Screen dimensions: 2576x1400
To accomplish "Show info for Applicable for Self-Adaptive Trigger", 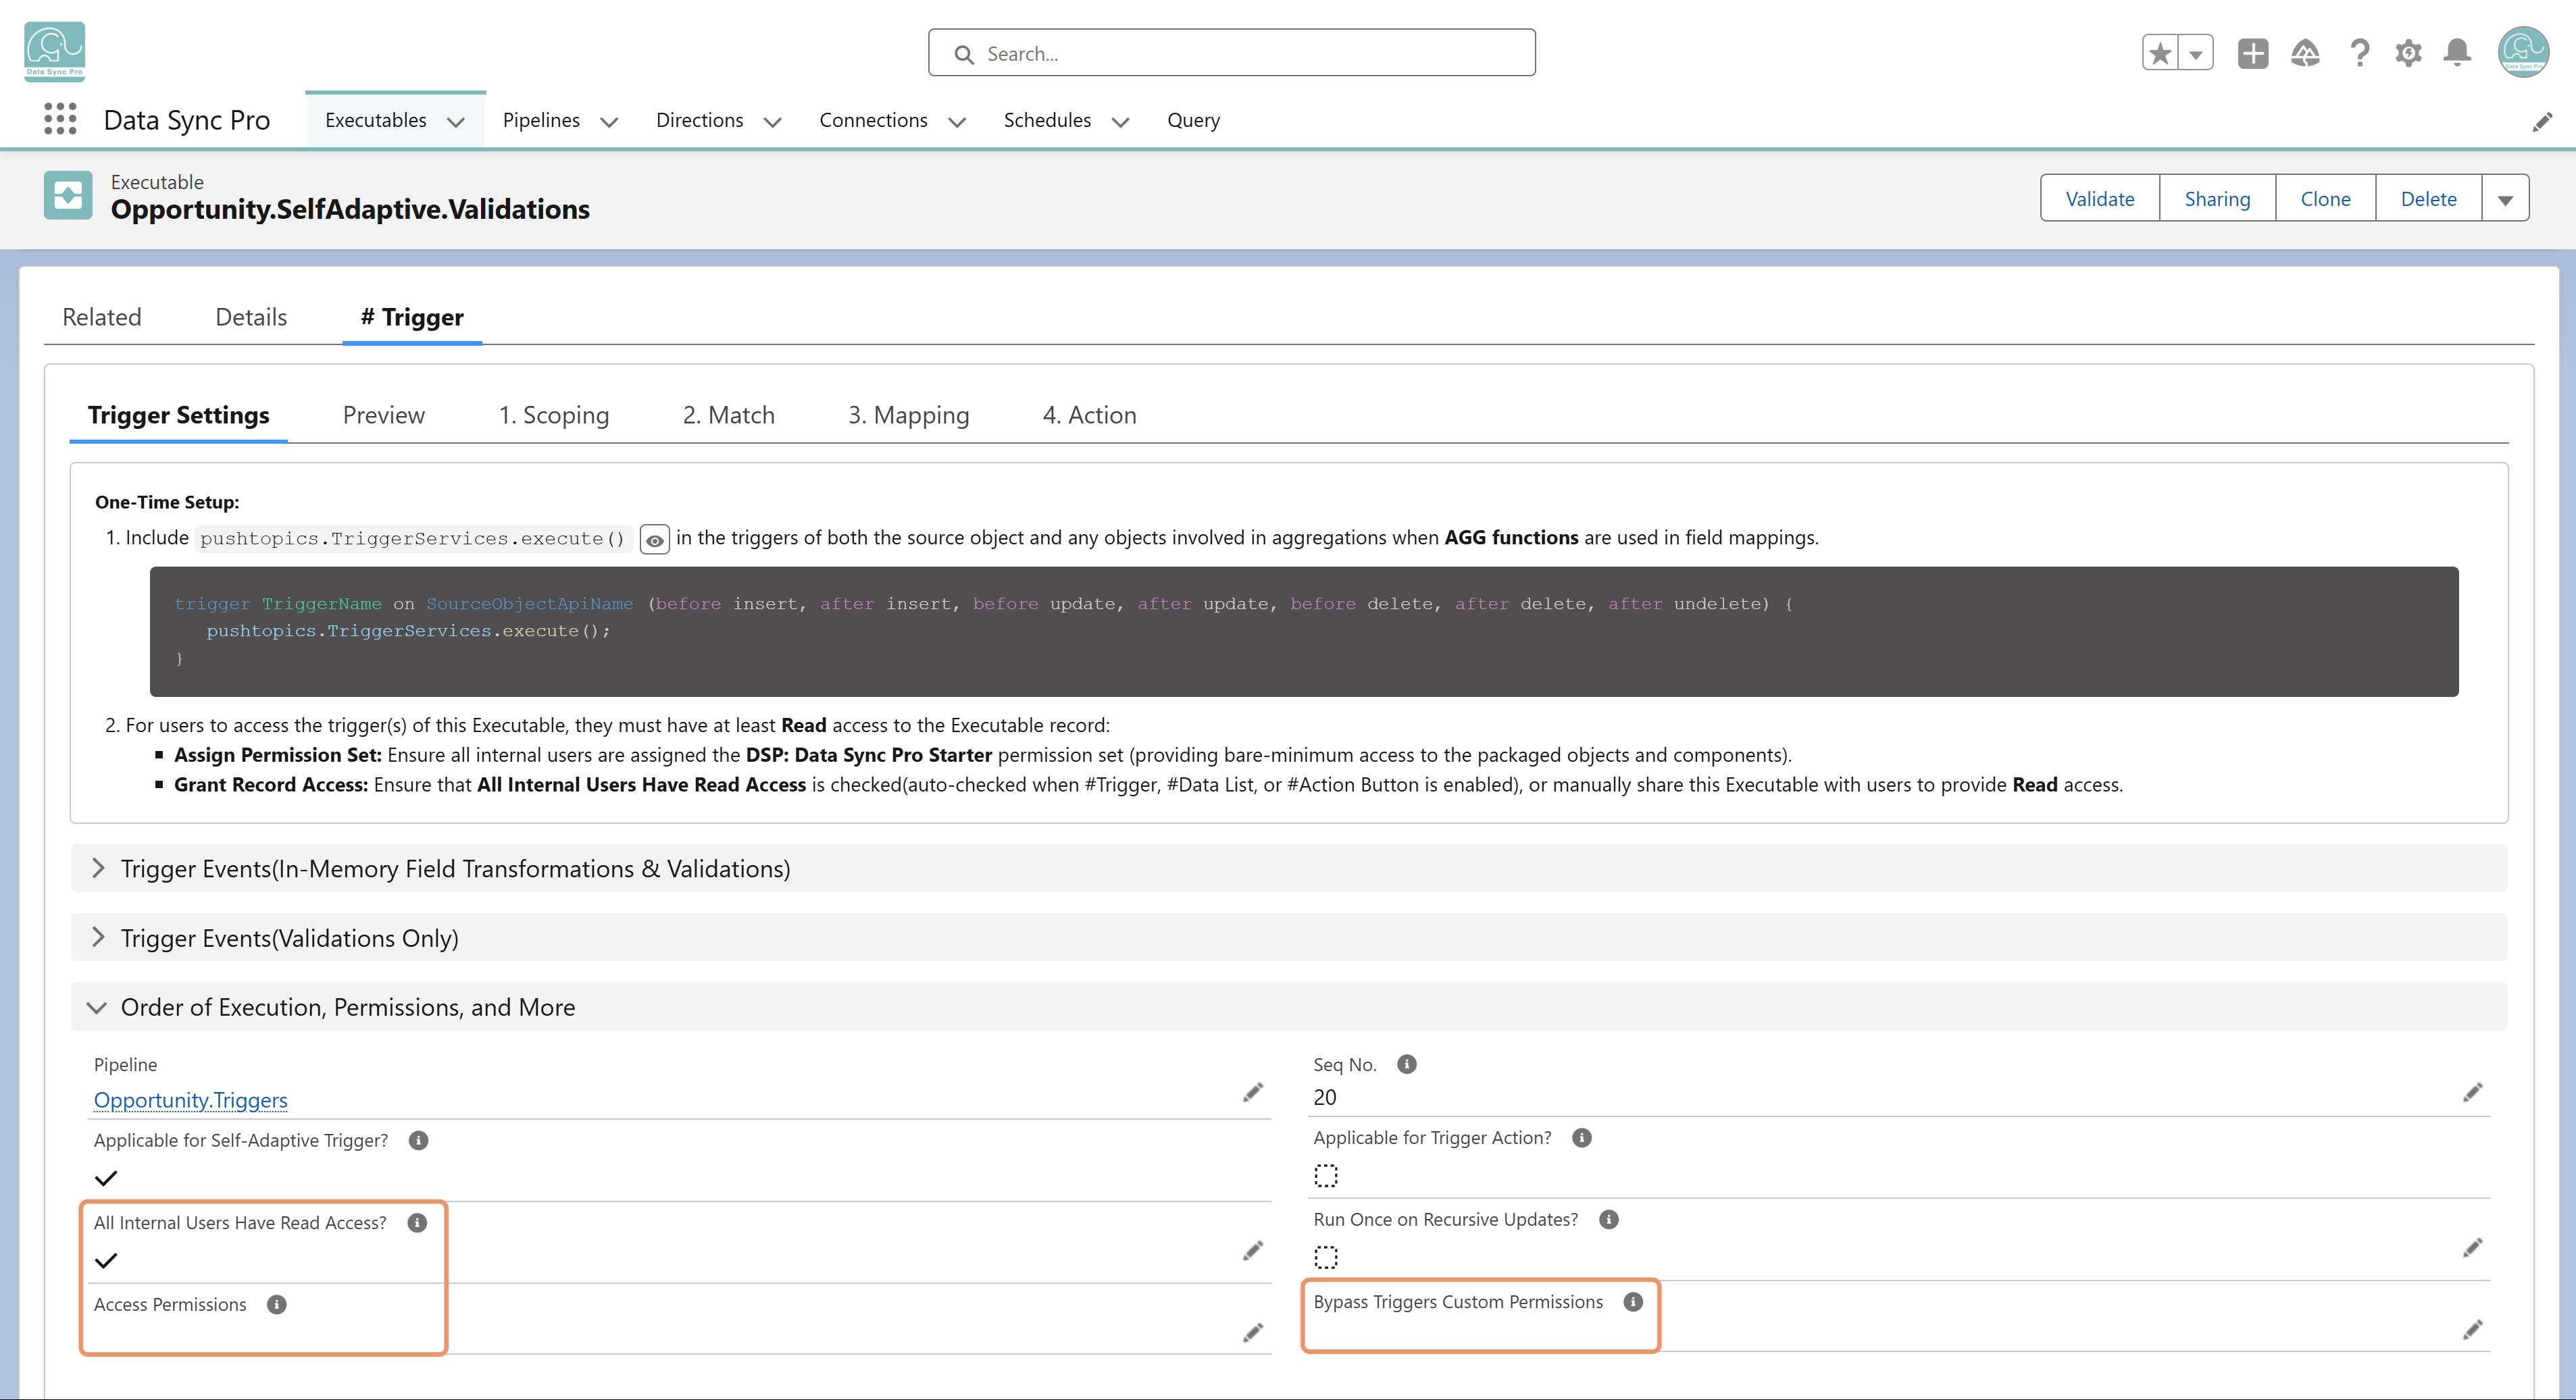I will 419,1140.
